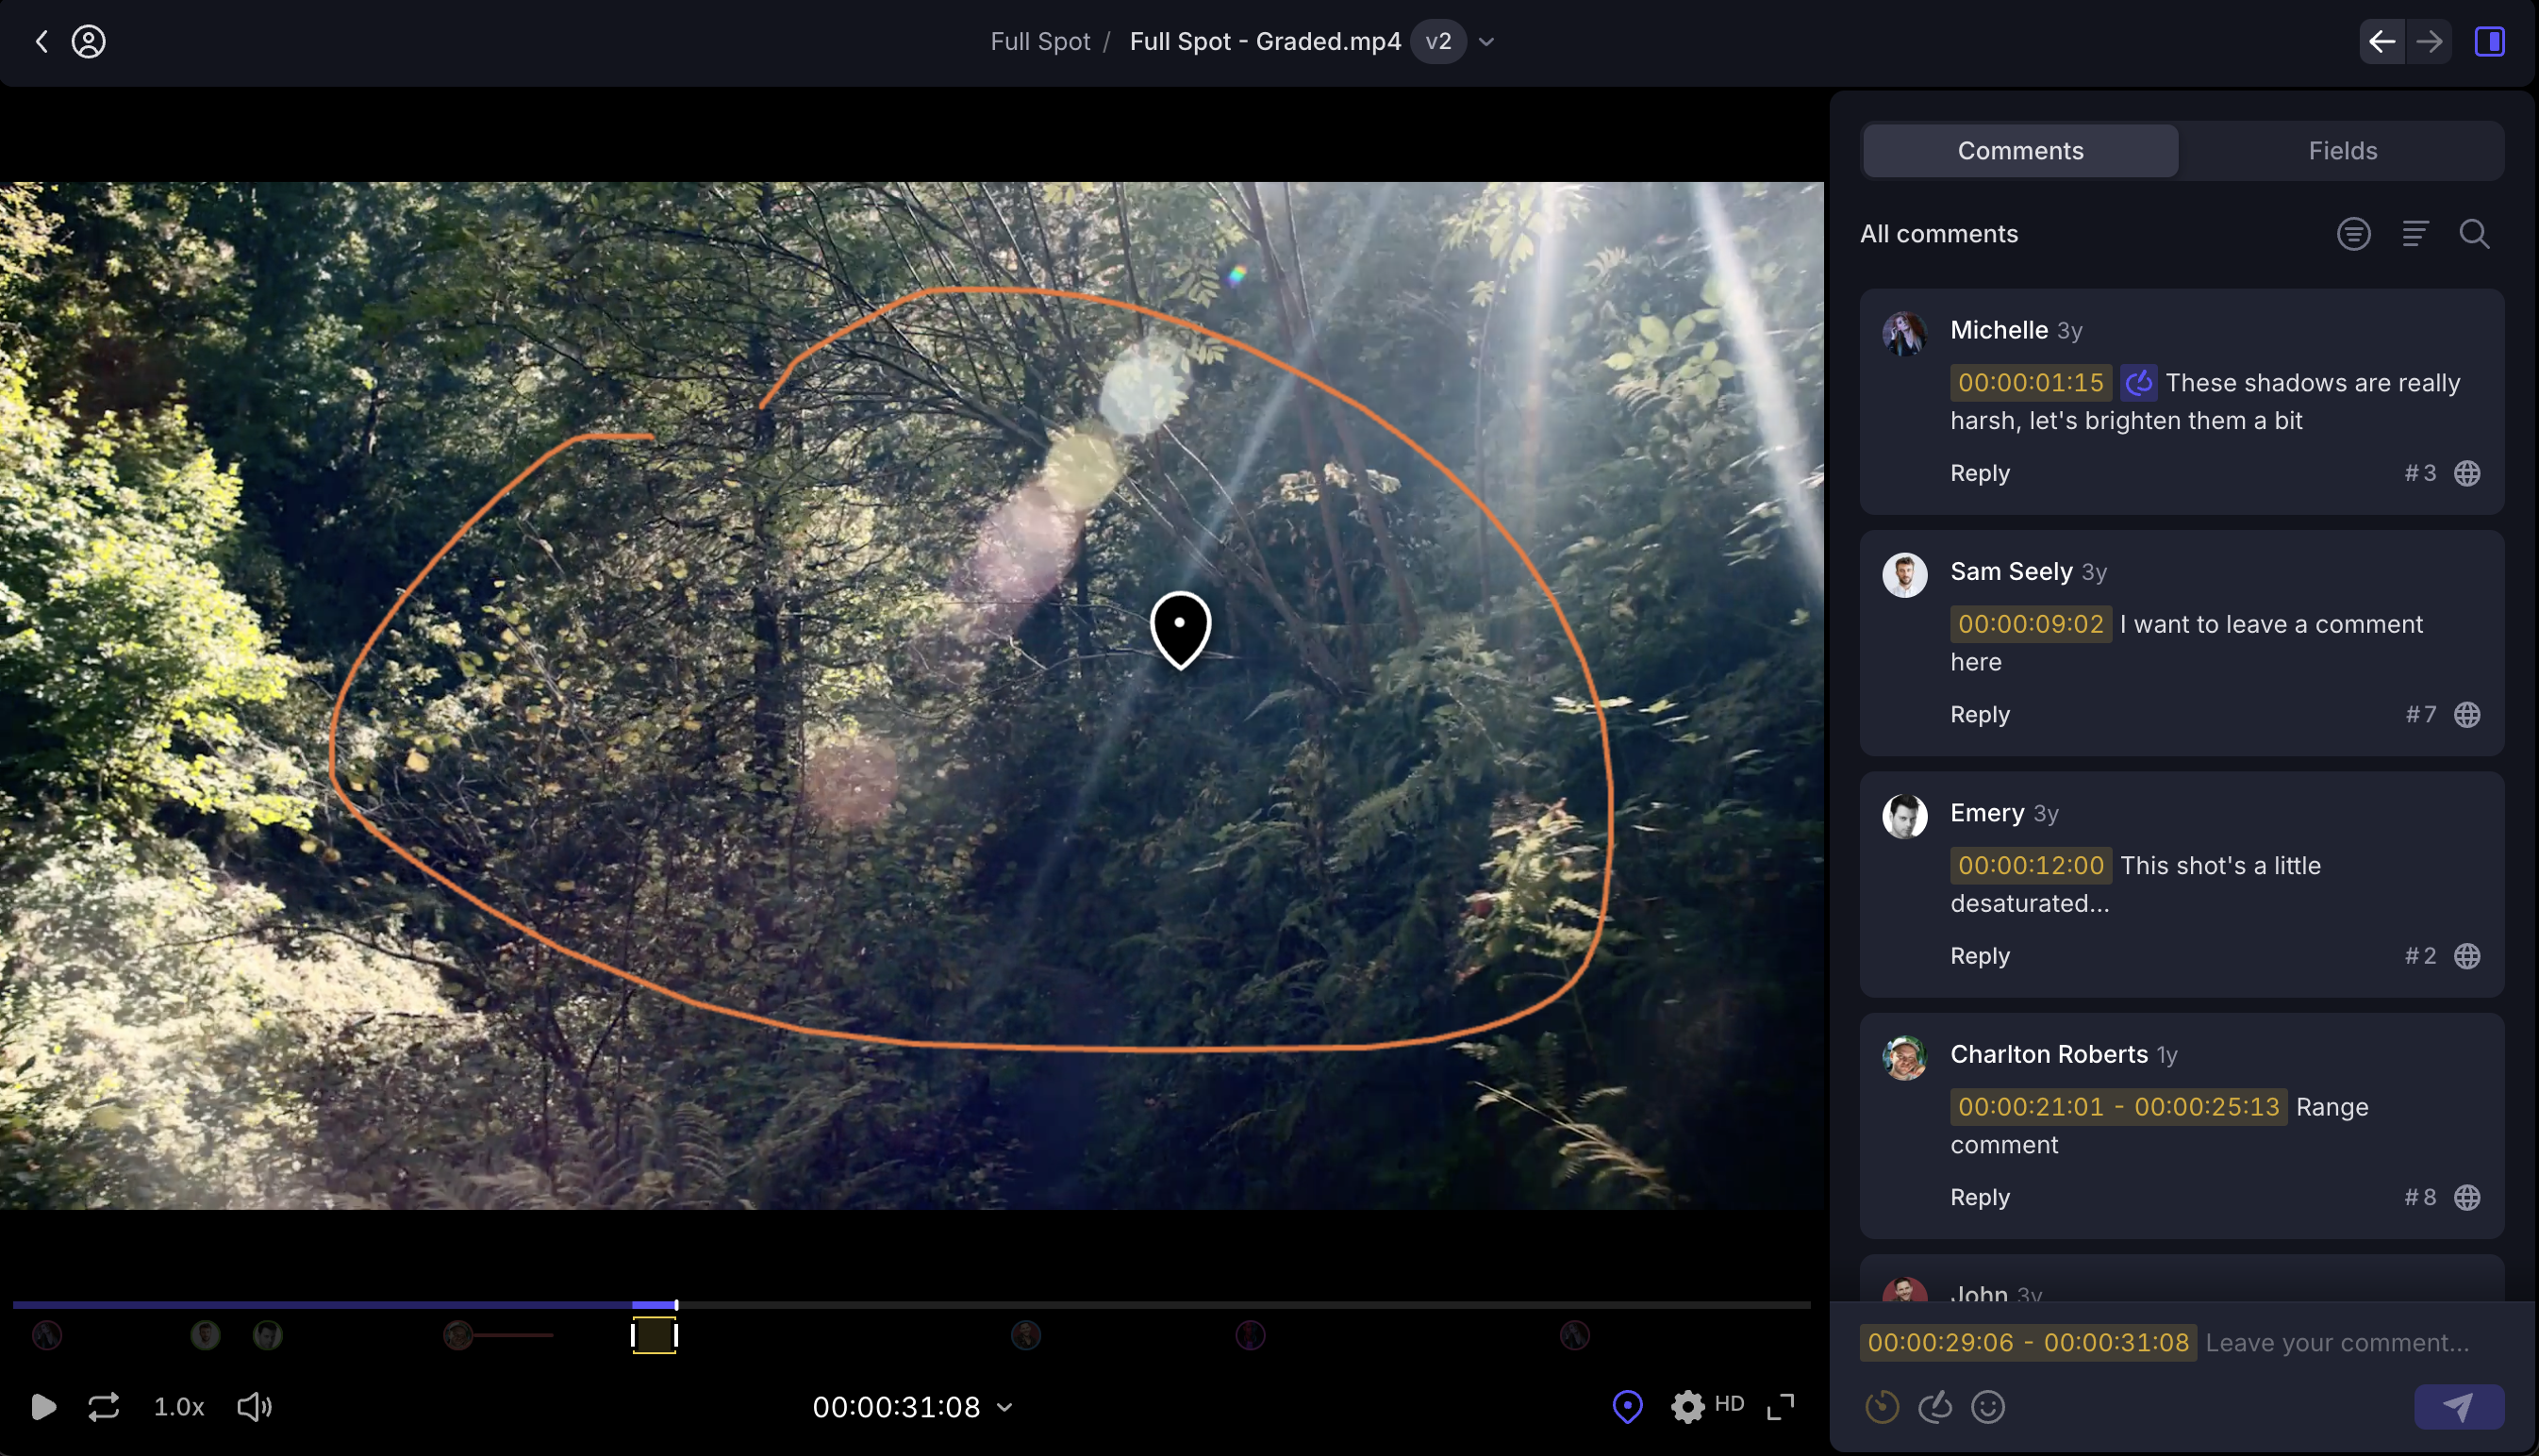Toggle the loop playback icon

pos(104,1407)
